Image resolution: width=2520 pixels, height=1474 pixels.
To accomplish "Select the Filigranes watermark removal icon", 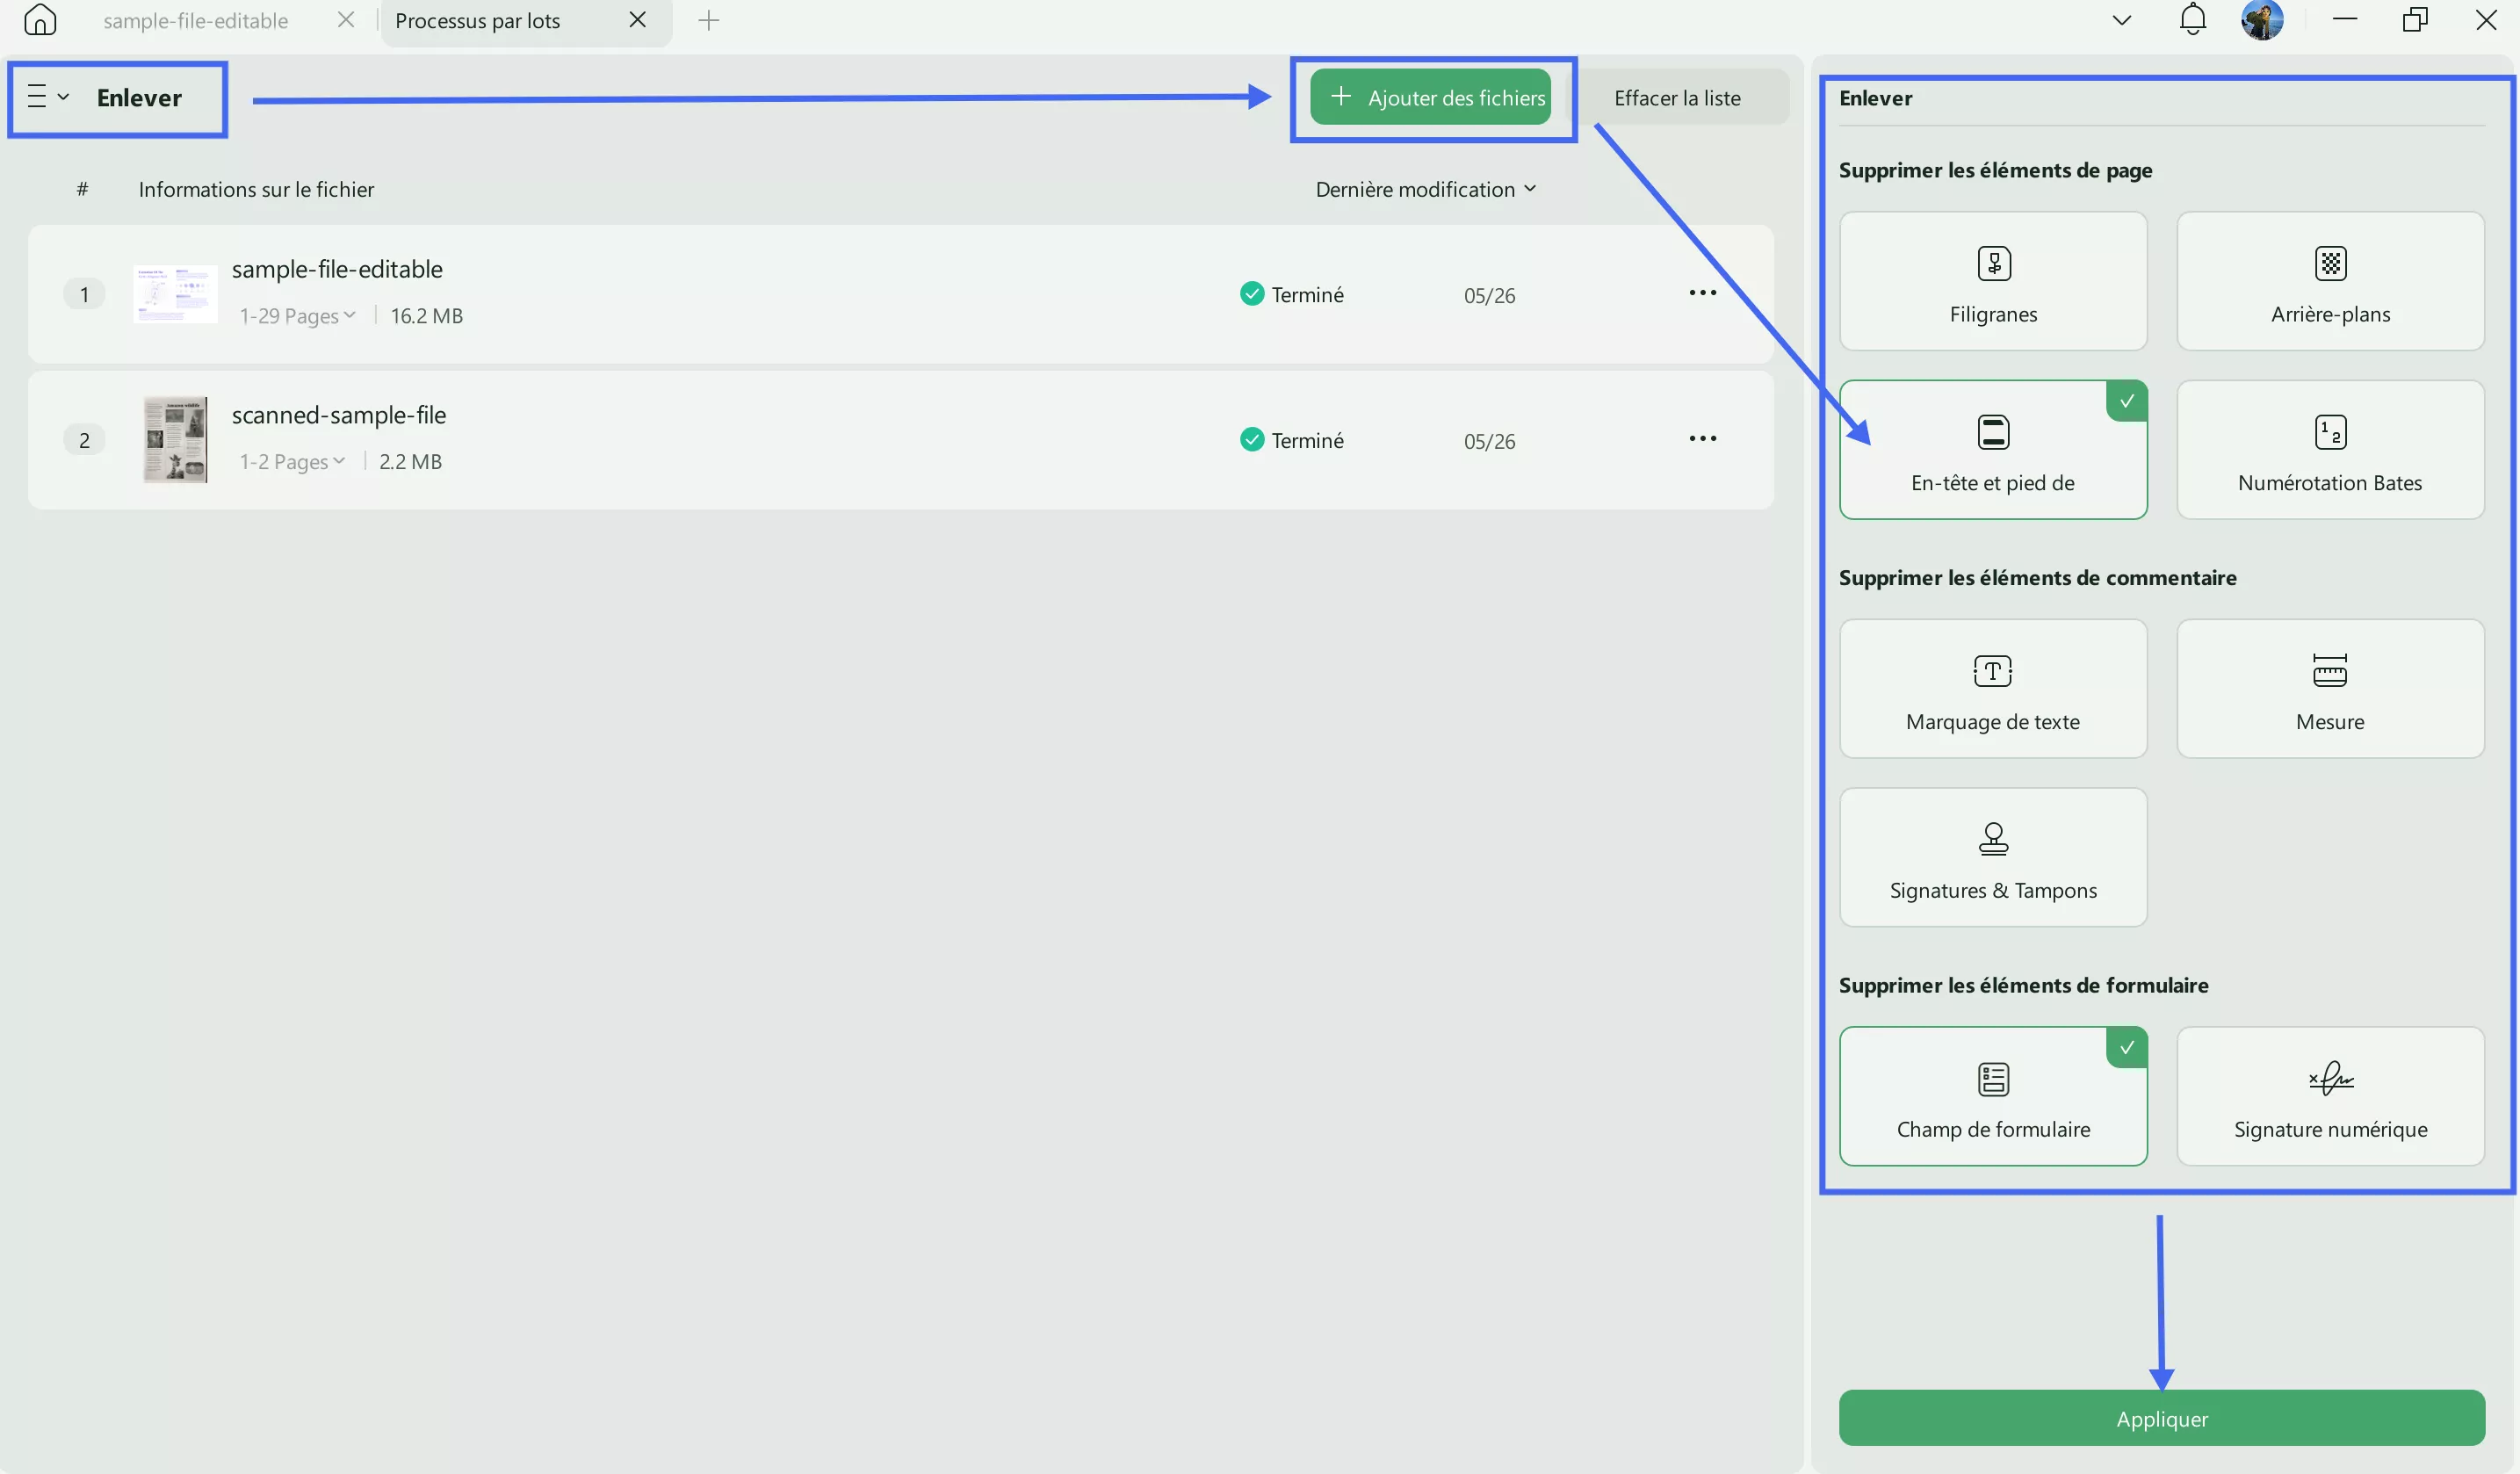I will point(1993,264).
